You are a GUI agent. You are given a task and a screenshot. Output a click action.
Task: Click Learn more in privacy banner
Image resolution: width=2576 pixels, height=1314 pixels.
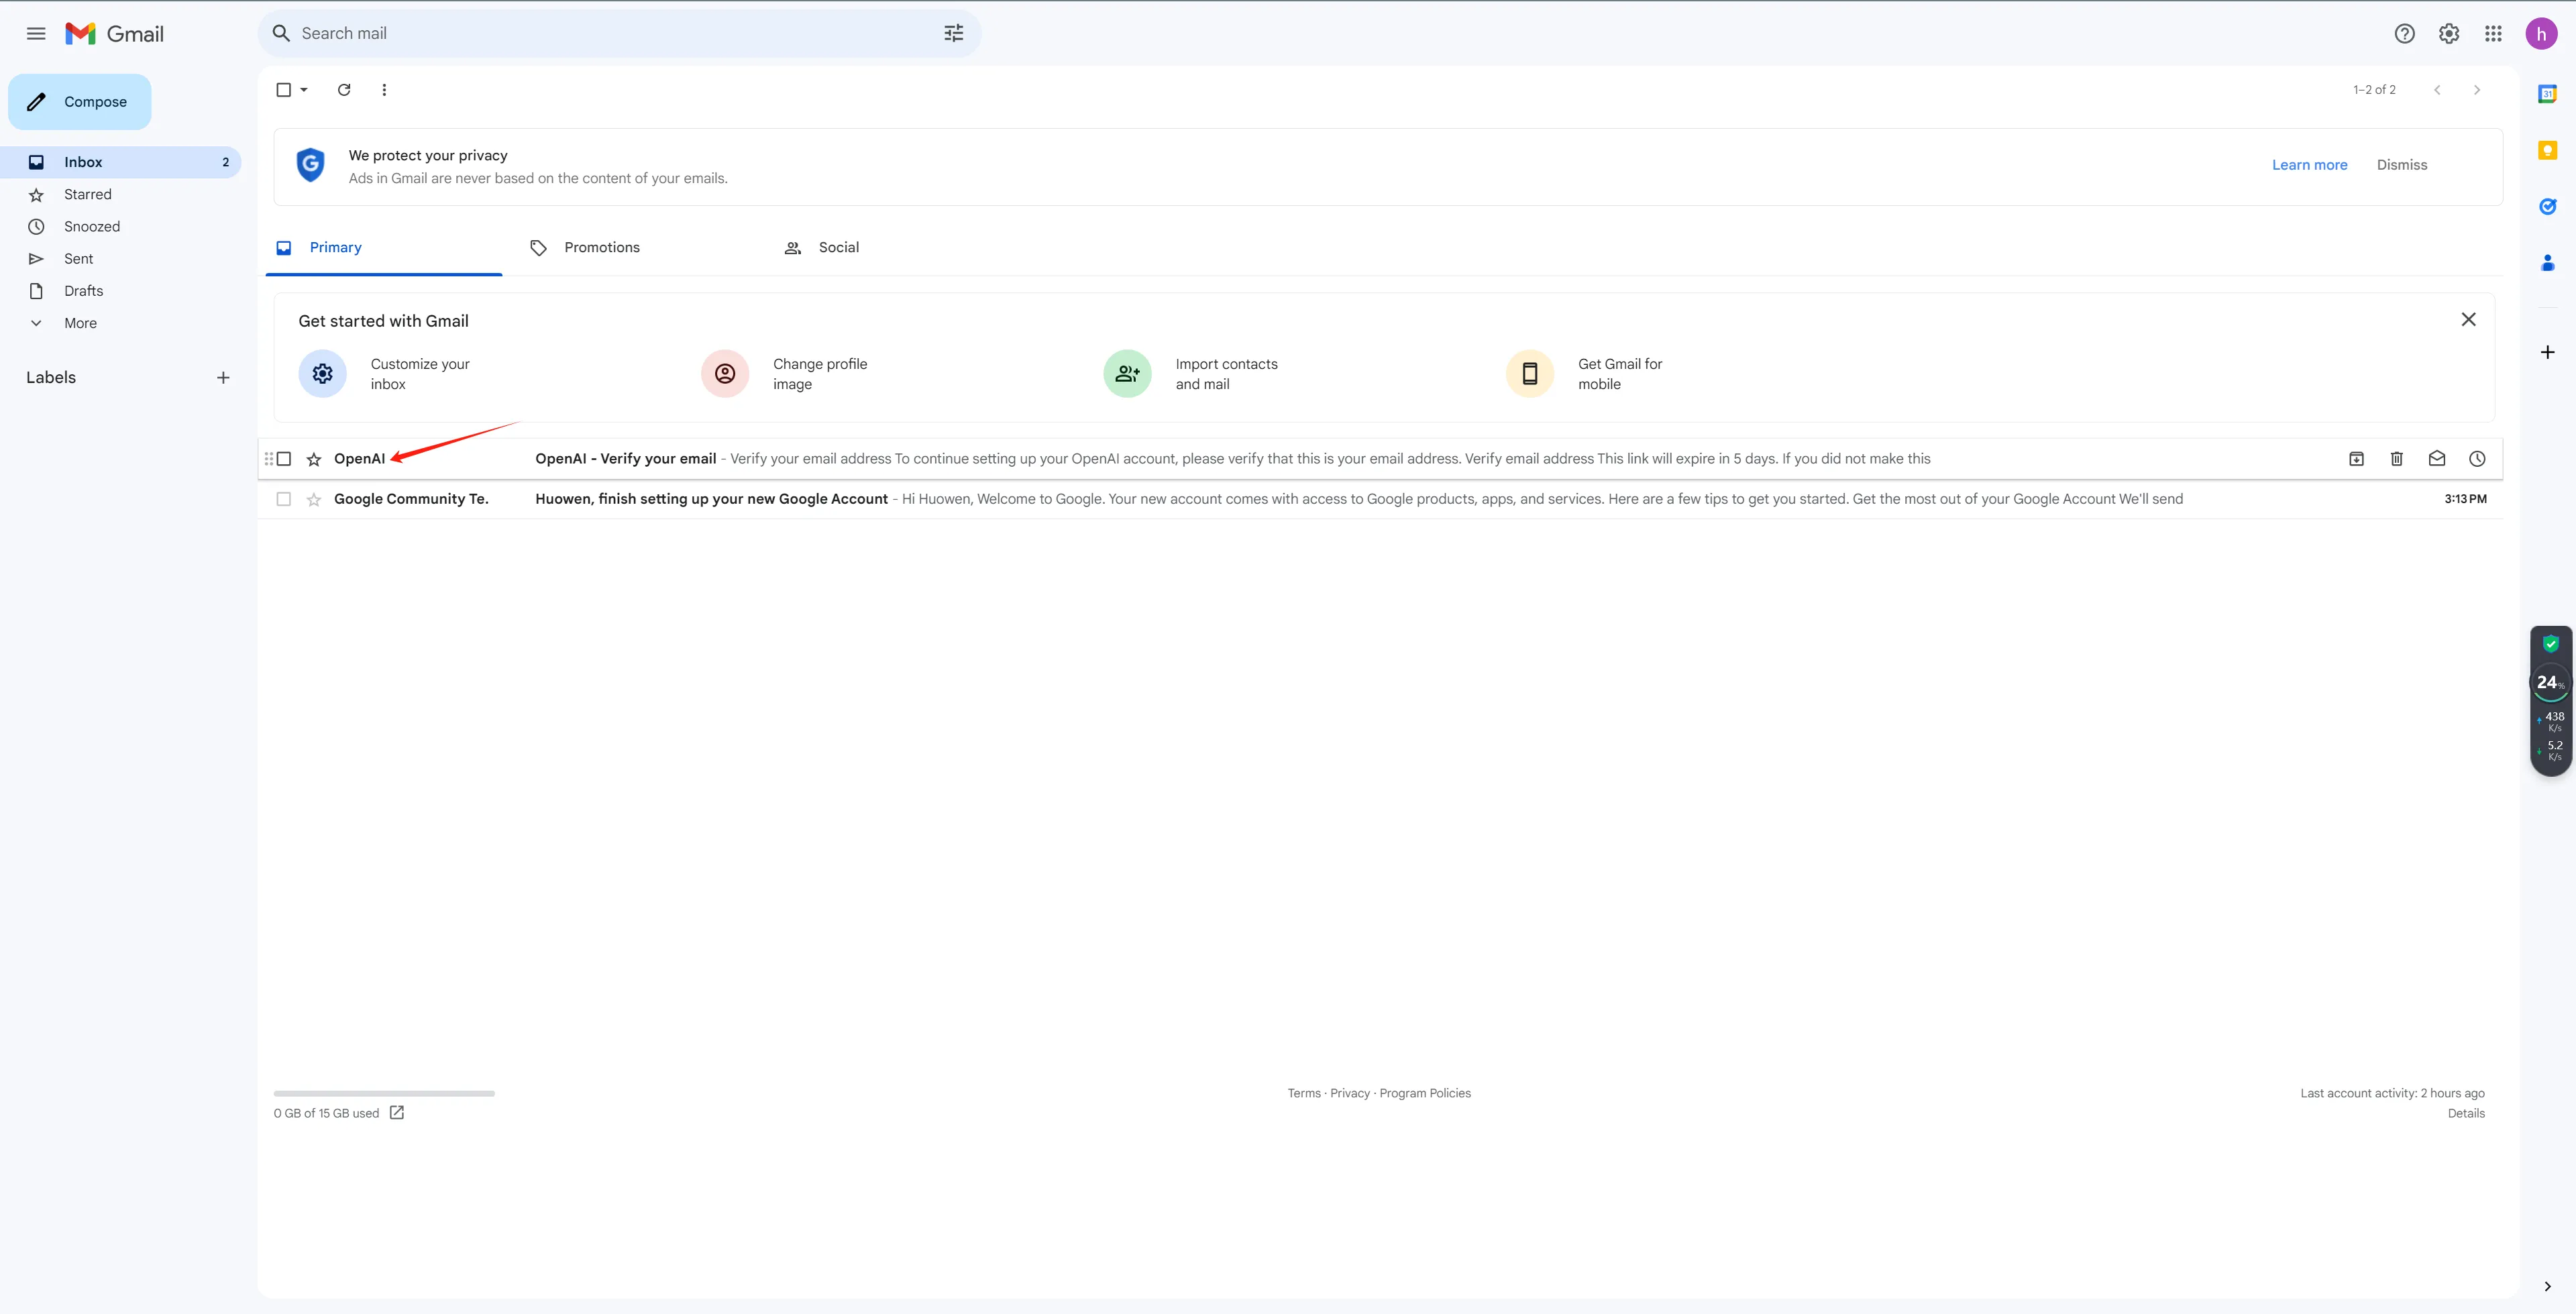coord(2309,165)
